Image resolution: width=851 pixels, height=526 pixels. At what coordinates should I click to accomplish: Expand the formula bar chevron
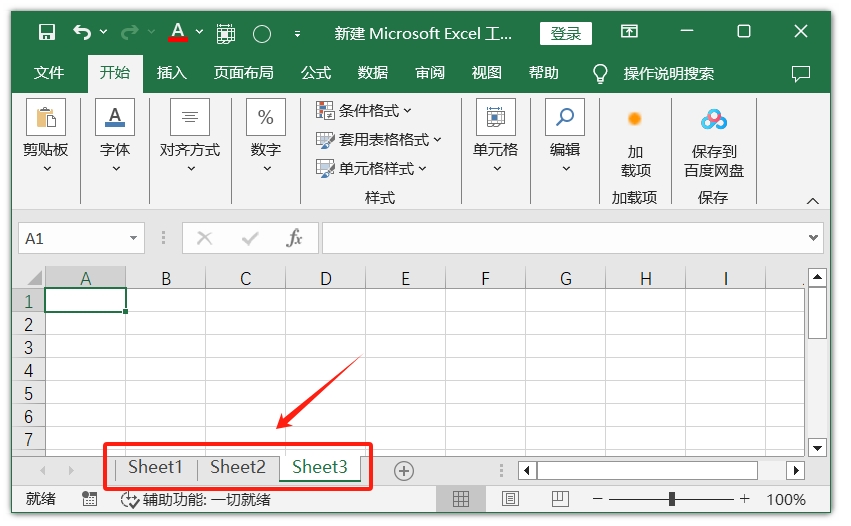pyautogui.click(x=813, y=238)
